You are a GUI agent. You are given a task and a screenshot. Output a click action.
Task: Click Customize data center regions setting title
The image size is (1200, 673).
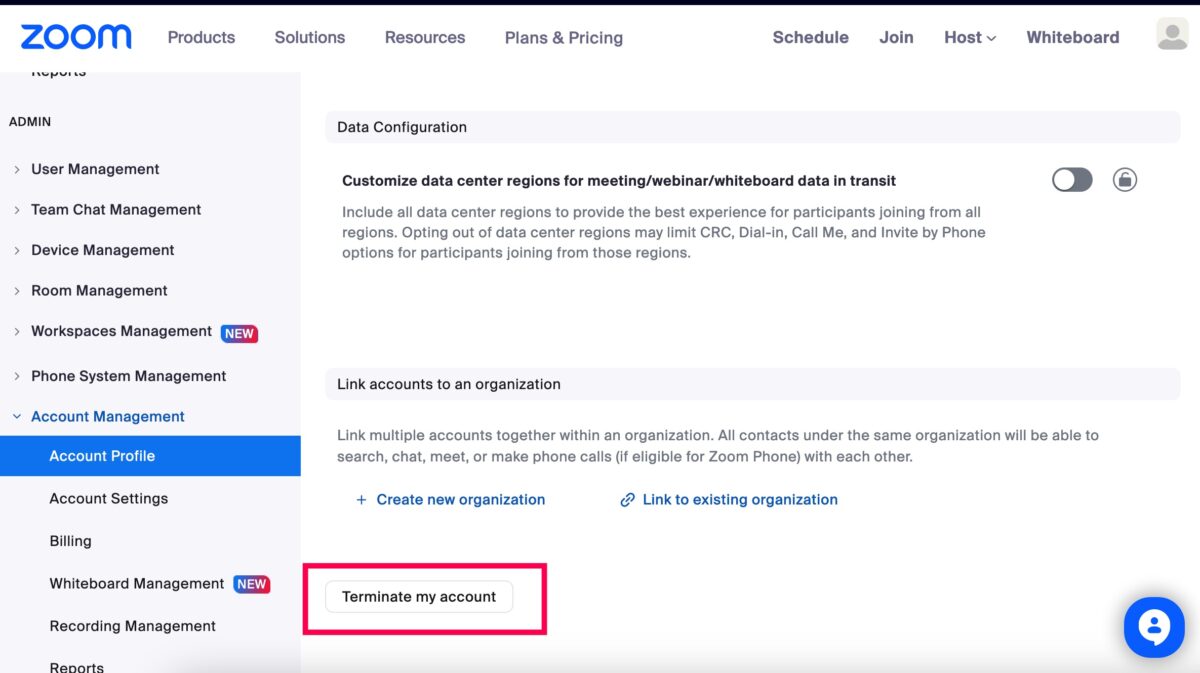coord(619,181)
